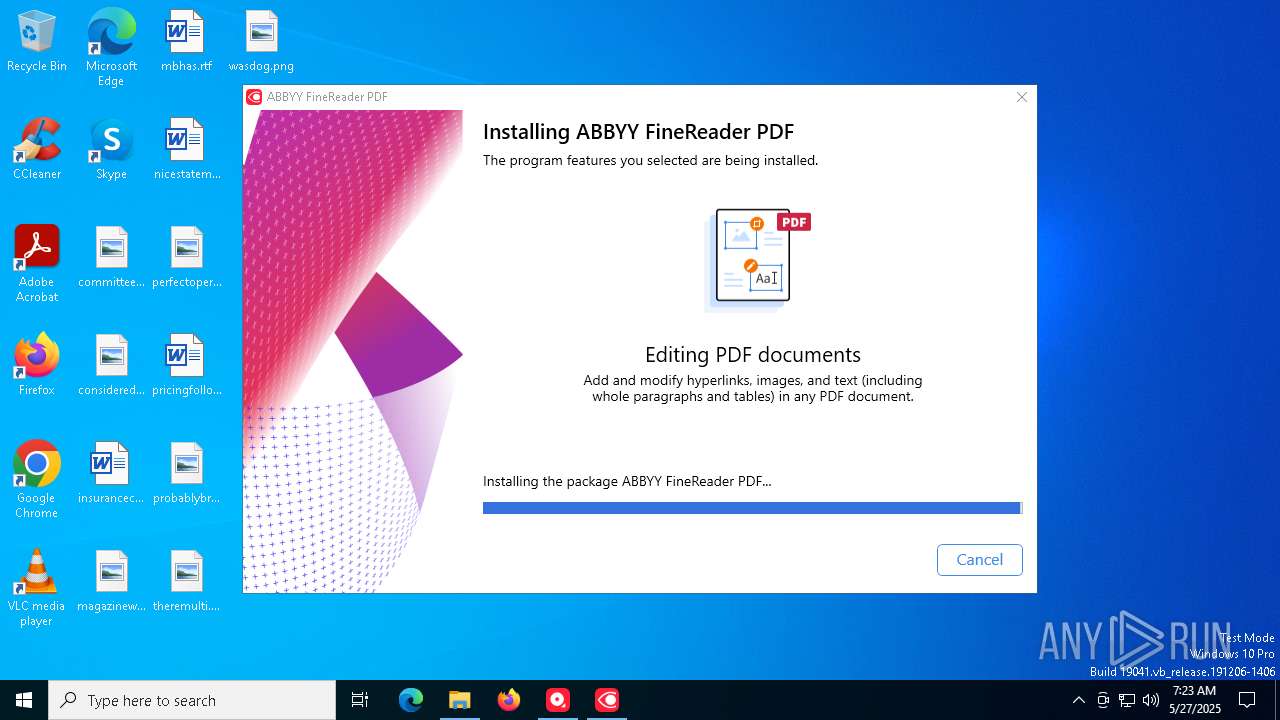Viewport: 1280px width, 720px height.
Task: Select the Google Chrome desktop shortcut
Action: pyautogui.click(x=37, y=480)
